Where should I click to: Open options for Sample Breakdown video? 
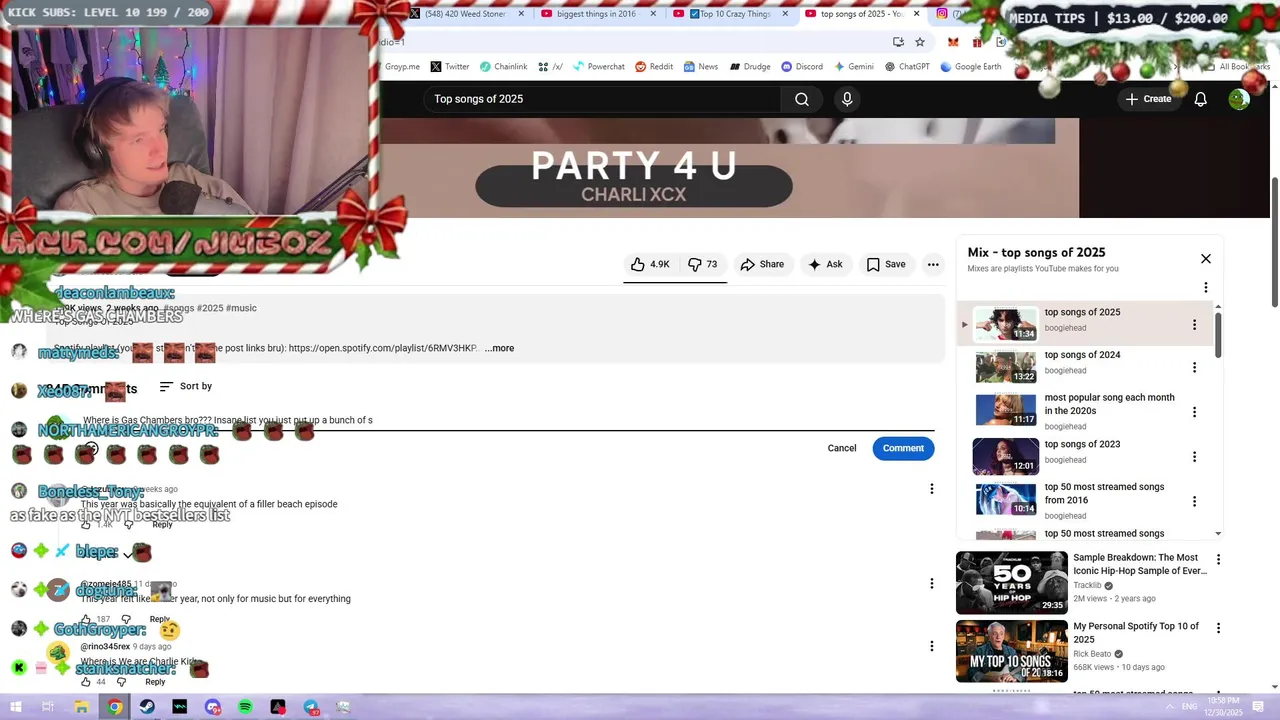click(1218, 559)
